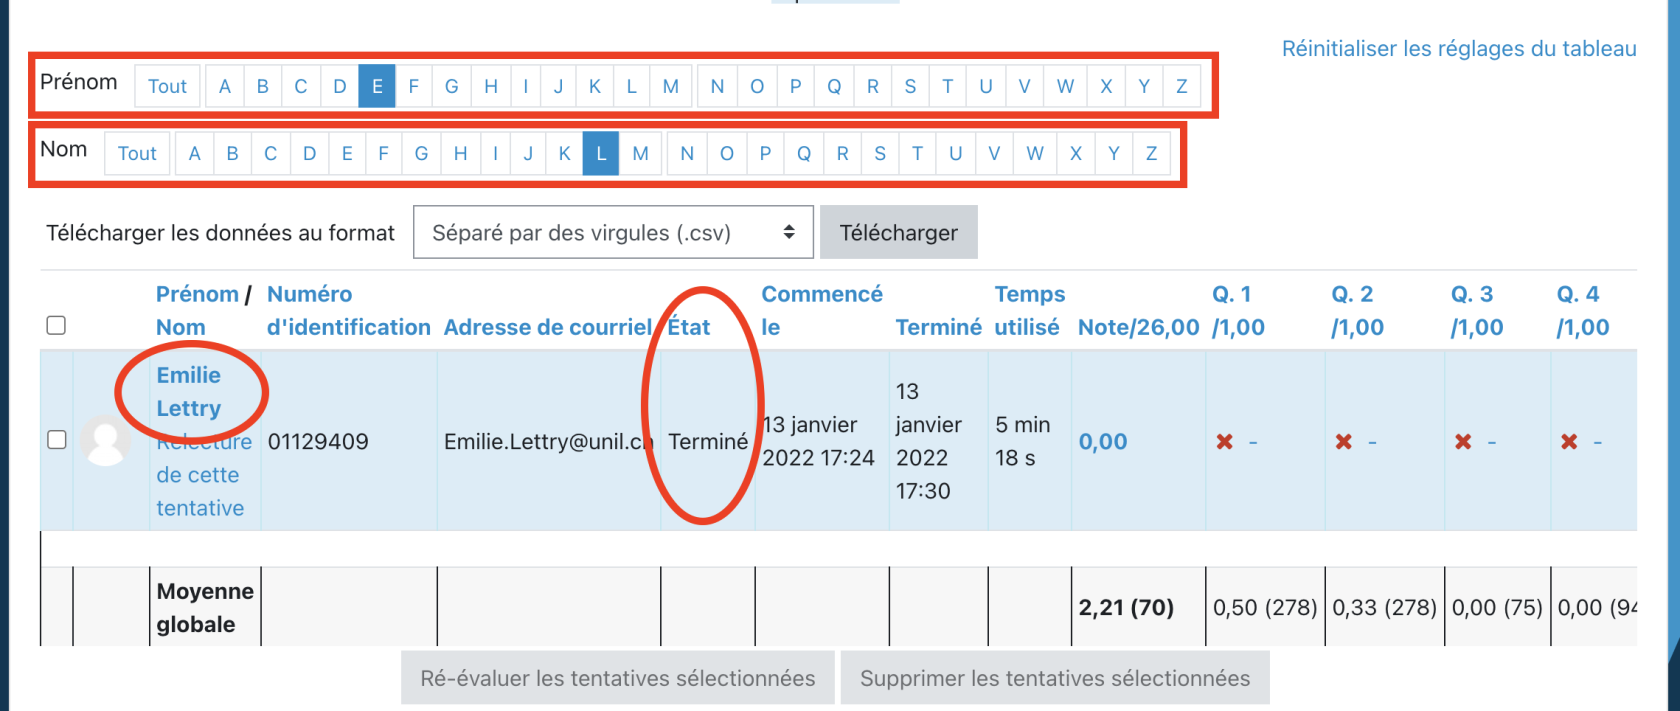Click Emilie Lettry's profile avatar

(105, 441)
